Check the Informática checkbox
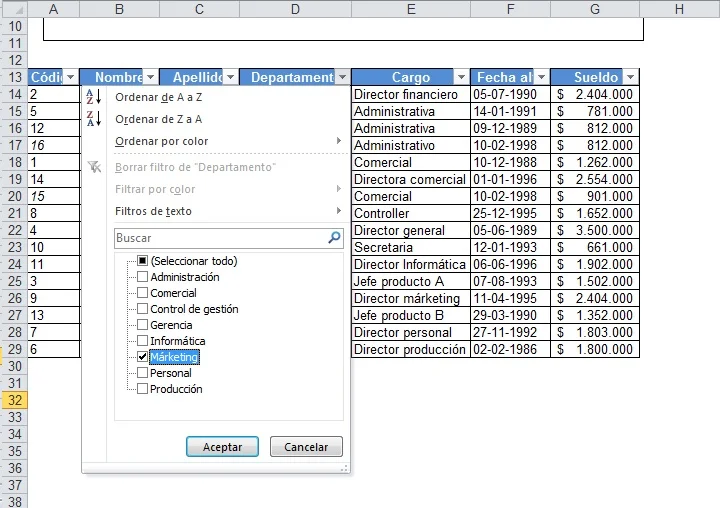This screenshot has height=508, width=720. (142, 341)
